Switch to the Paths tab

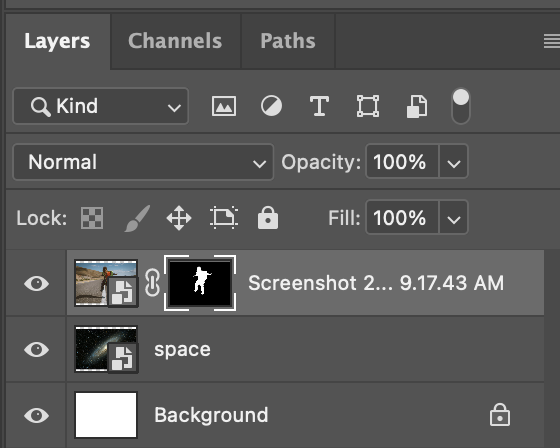pyautogui.click(x=288, y=41)
